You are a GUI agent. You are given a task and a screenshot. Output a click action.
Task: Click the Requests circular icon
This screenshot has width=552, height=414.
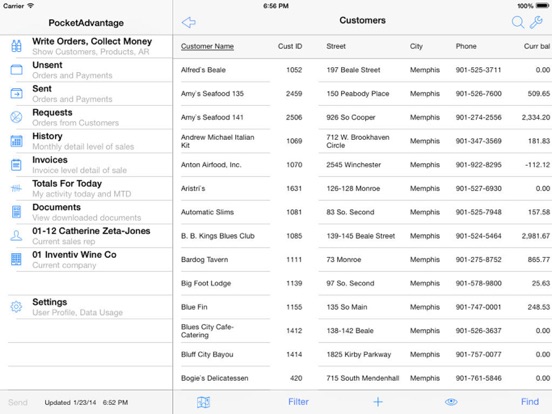[x=16, y=117]
